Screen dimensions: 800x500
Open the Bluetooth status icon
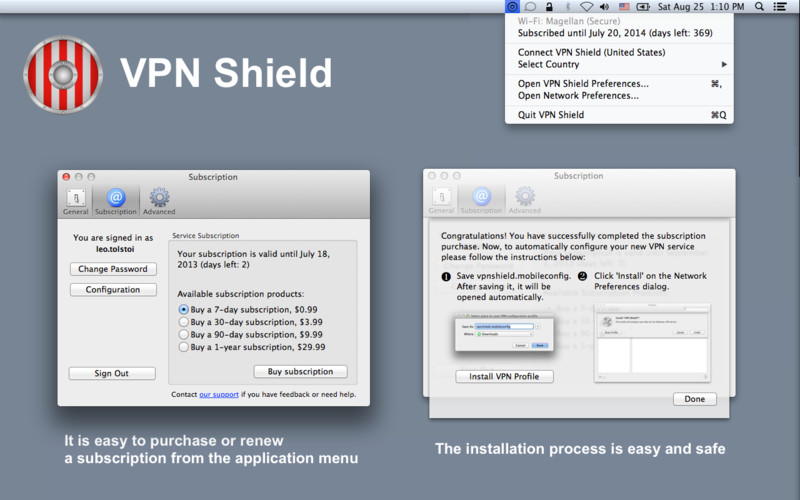click(x=567, y=7)
